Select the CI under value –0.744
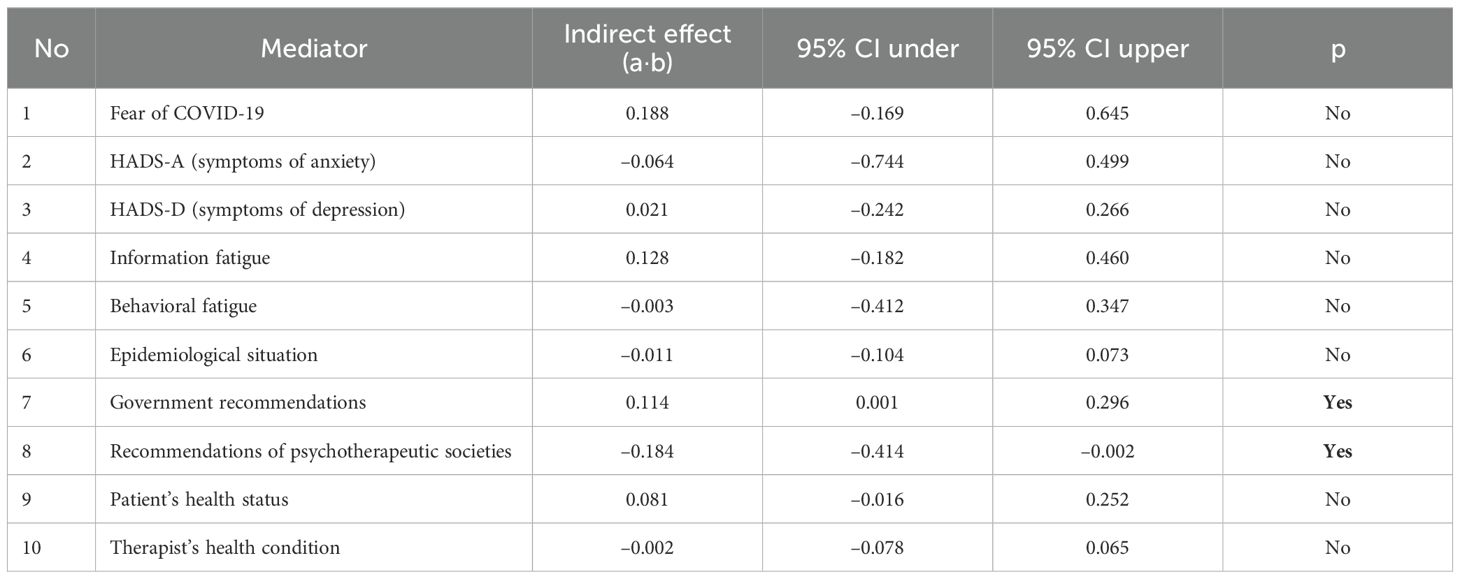1460x579 pixels. 877,162
